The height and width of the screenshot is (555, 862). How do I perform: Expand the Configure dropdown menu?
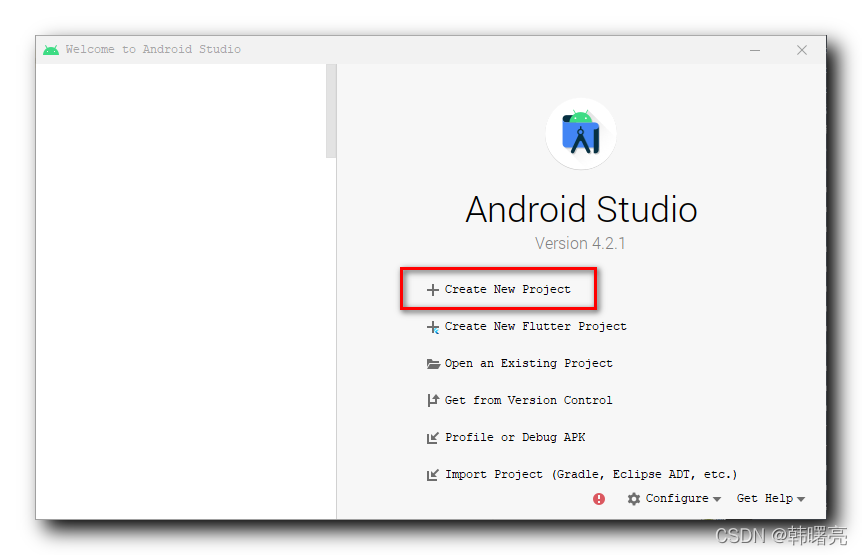(x=683, y=498)
